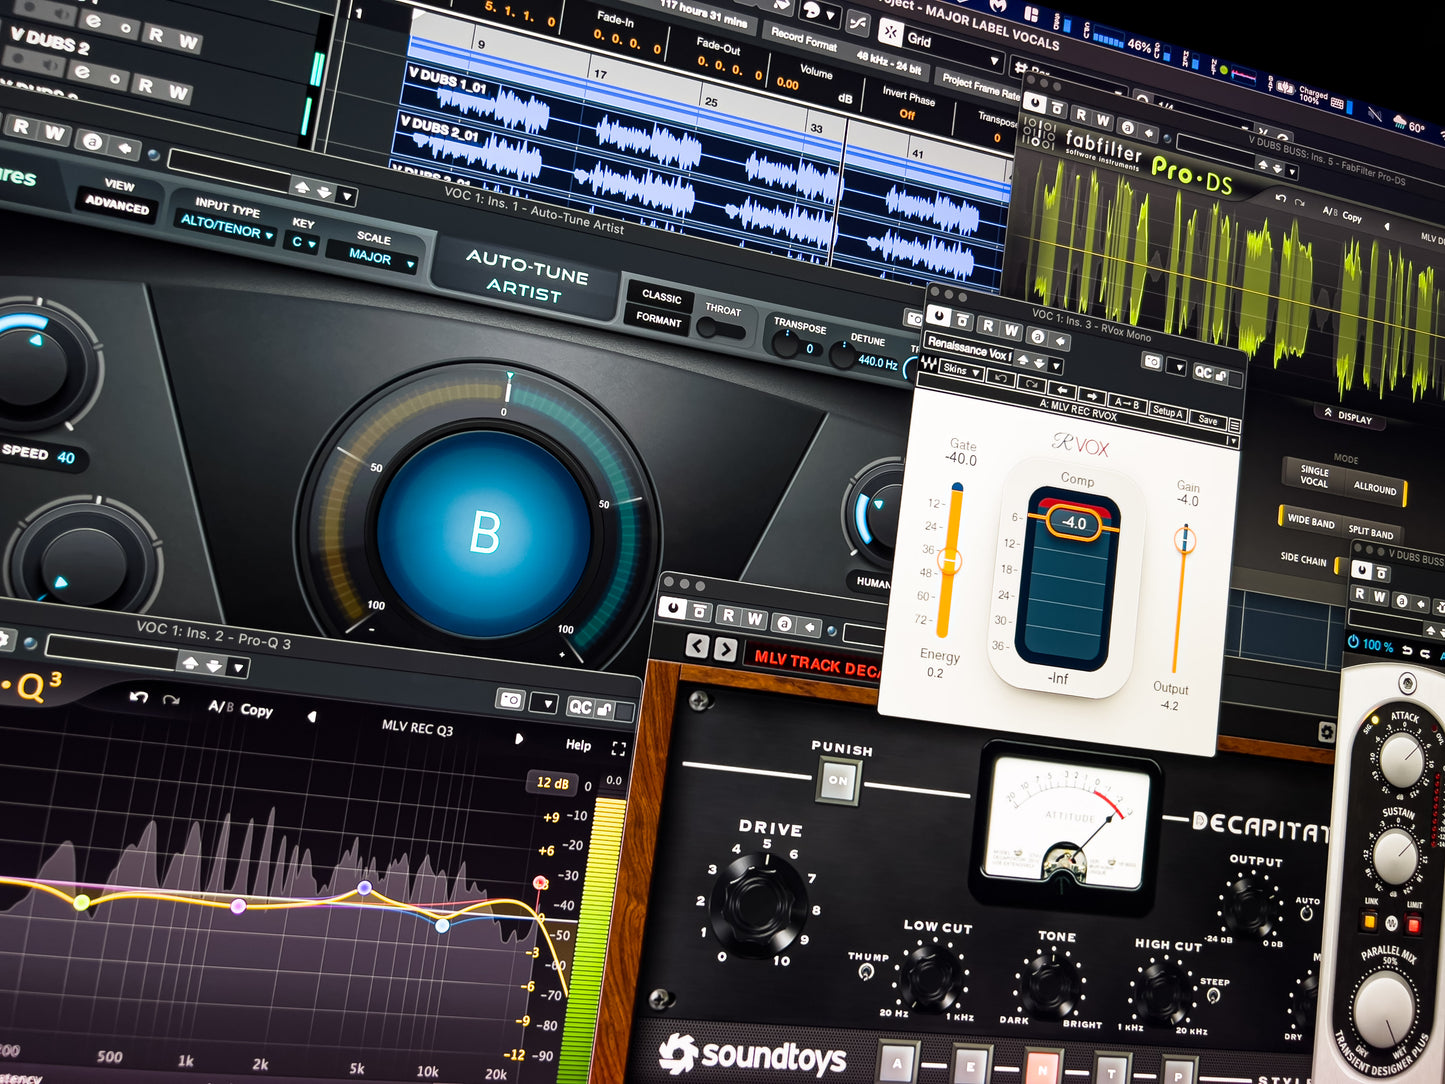
Task: Toggle the Auto-Tune Throat switch
Action: [721, 328]
